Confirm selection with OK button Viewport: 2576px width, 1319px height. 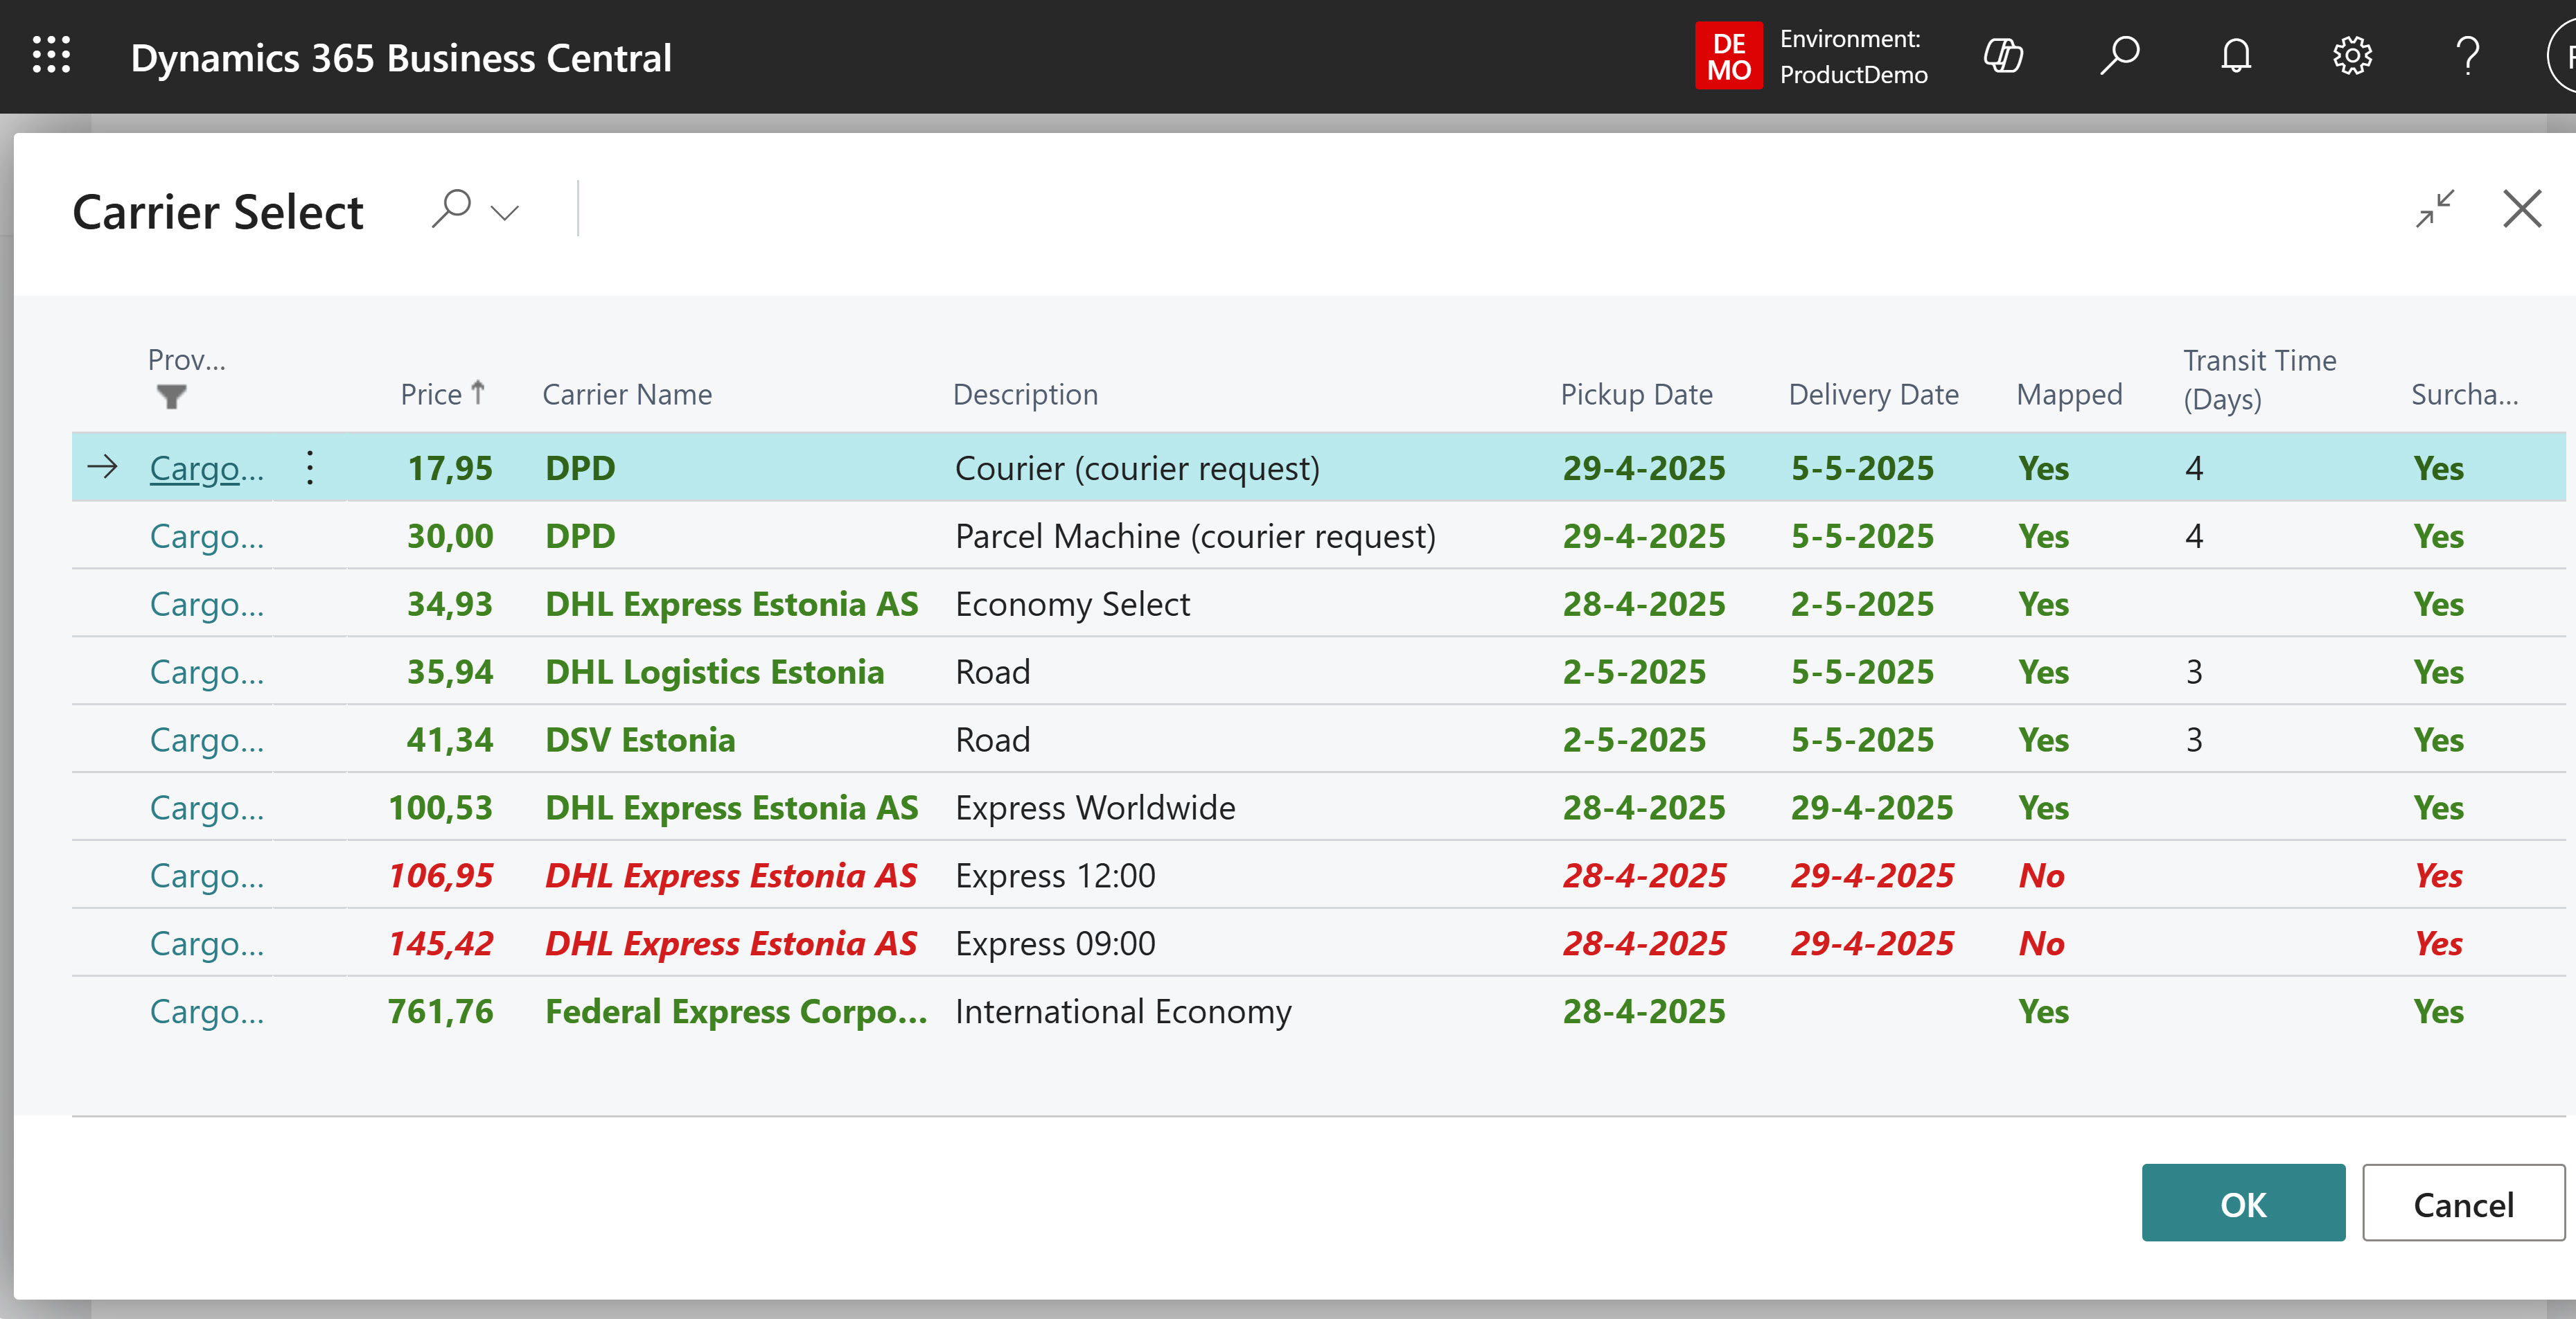pyautogui.click(x=2243, y=1203)
